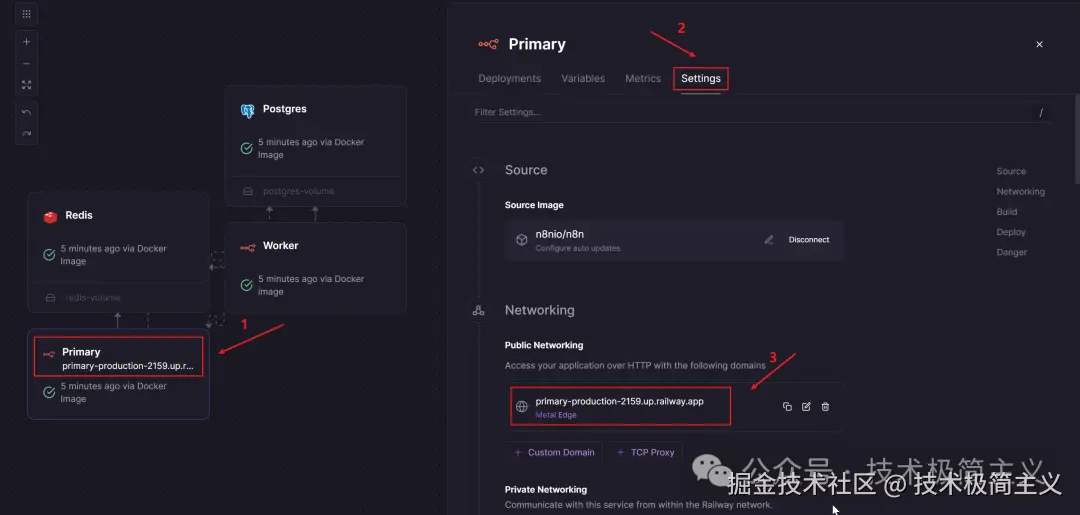Click the redis-volume label
This screenshot has width=1080, height=515.
point(93,297)
